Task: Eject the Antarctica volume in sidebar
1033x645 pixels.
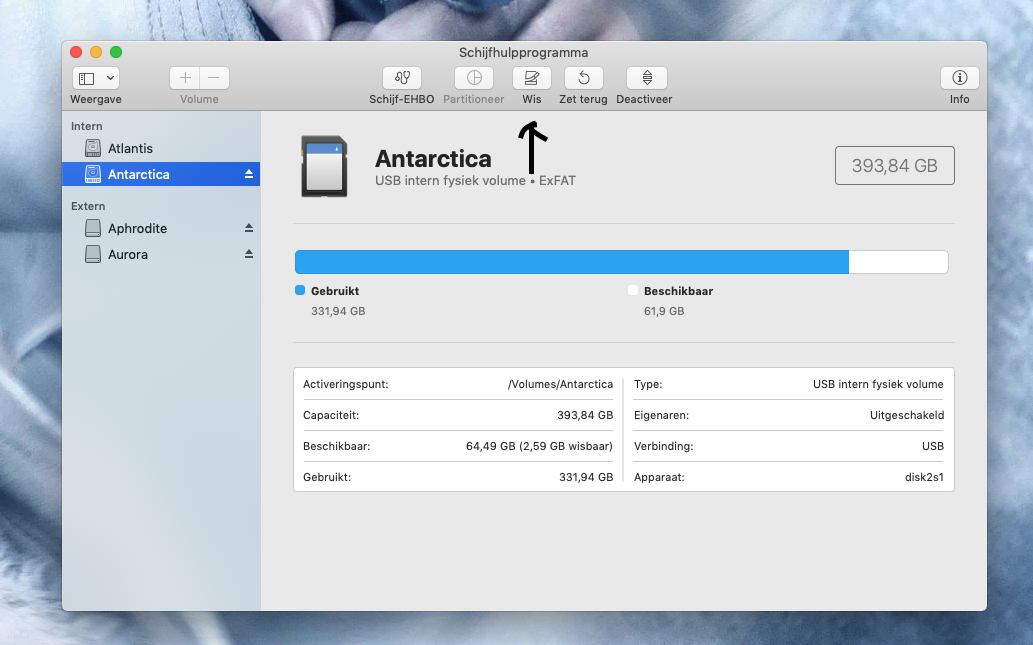Action: pyautogui.click(x=249, y=174)
